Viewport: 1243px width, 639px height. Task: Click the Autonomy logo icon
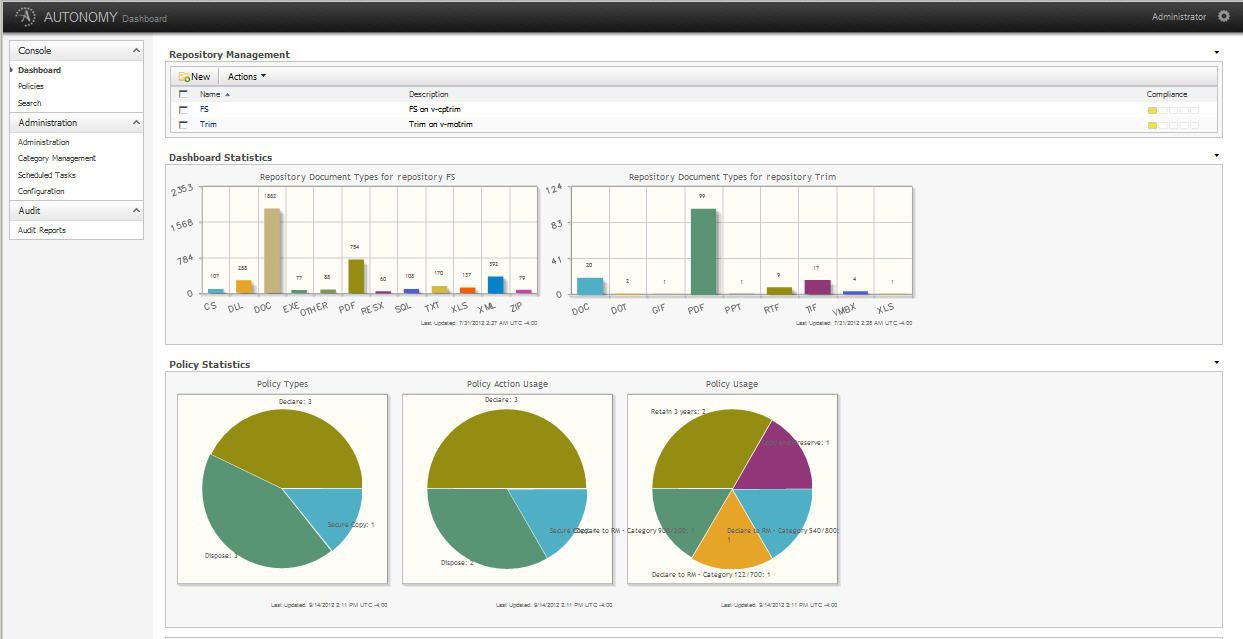(26, 16)
